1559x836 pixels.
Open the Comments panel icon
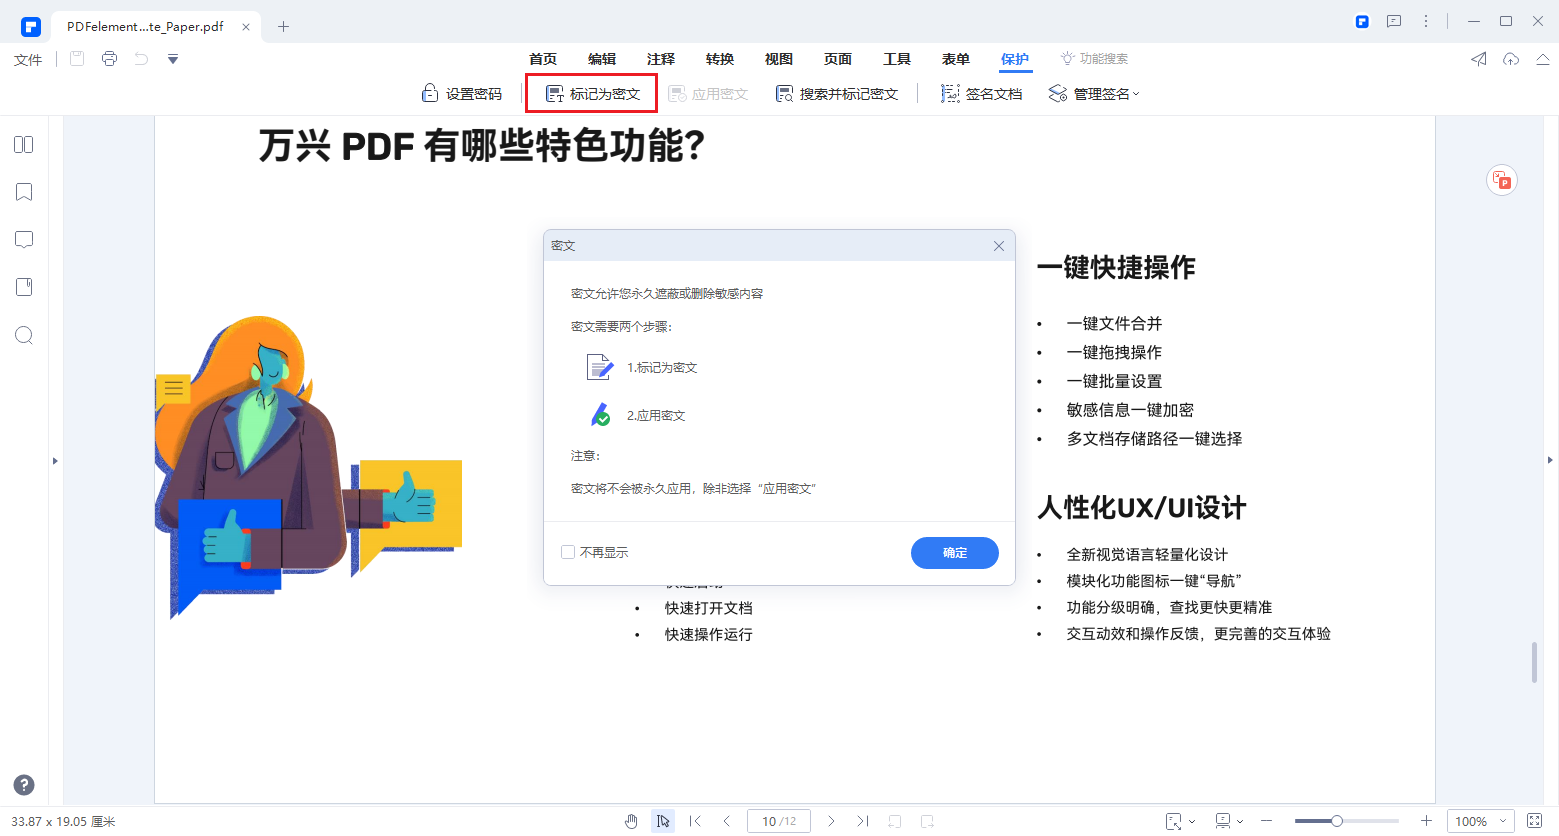(x=24, y=239)
